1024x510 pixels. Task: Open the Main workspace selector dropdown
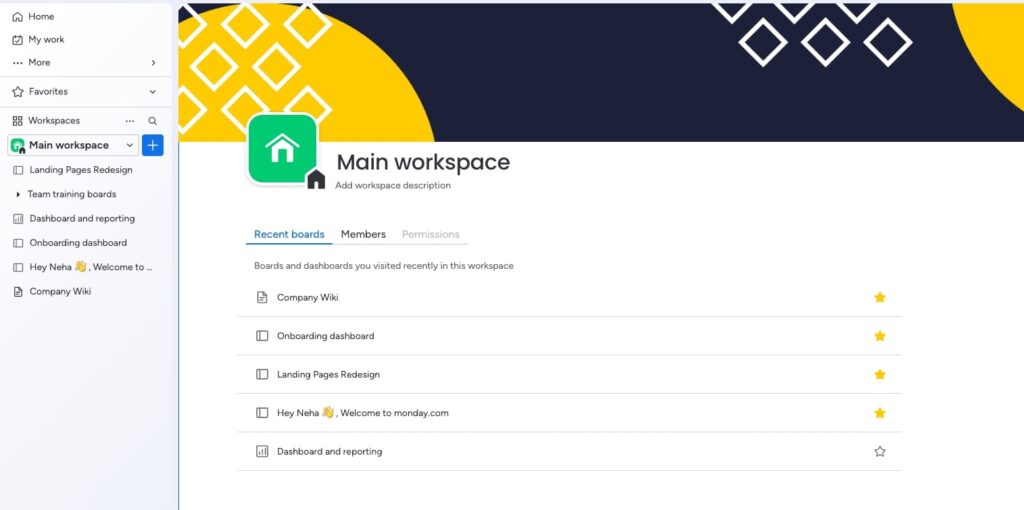tap(73, 145)
